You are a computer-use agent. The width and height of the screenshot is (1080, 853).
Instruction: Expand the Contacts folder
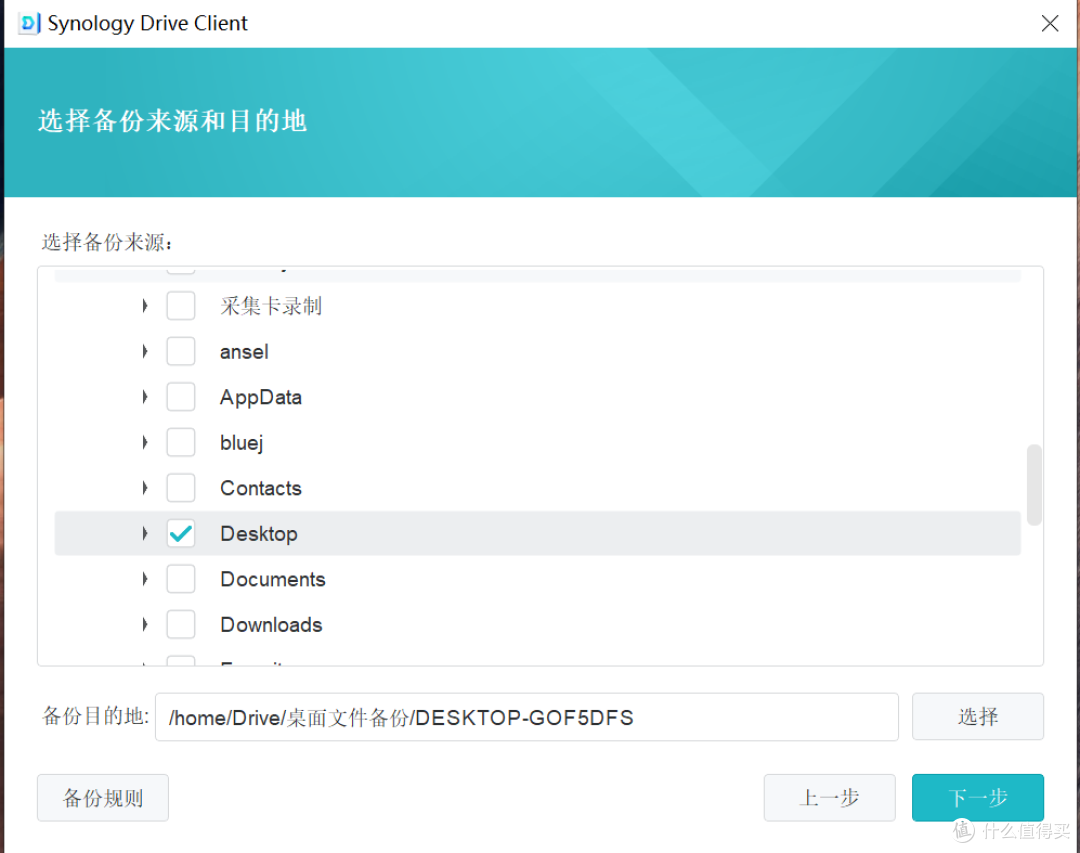pos(145,488)
